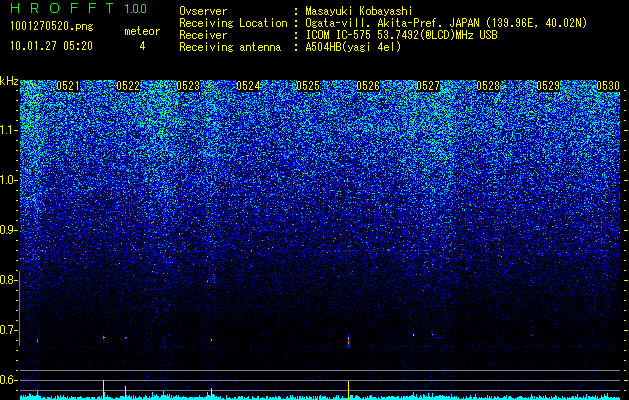
Task: Select antenna A504HB(yagi 4el) text
Action: tap(353, 47)
